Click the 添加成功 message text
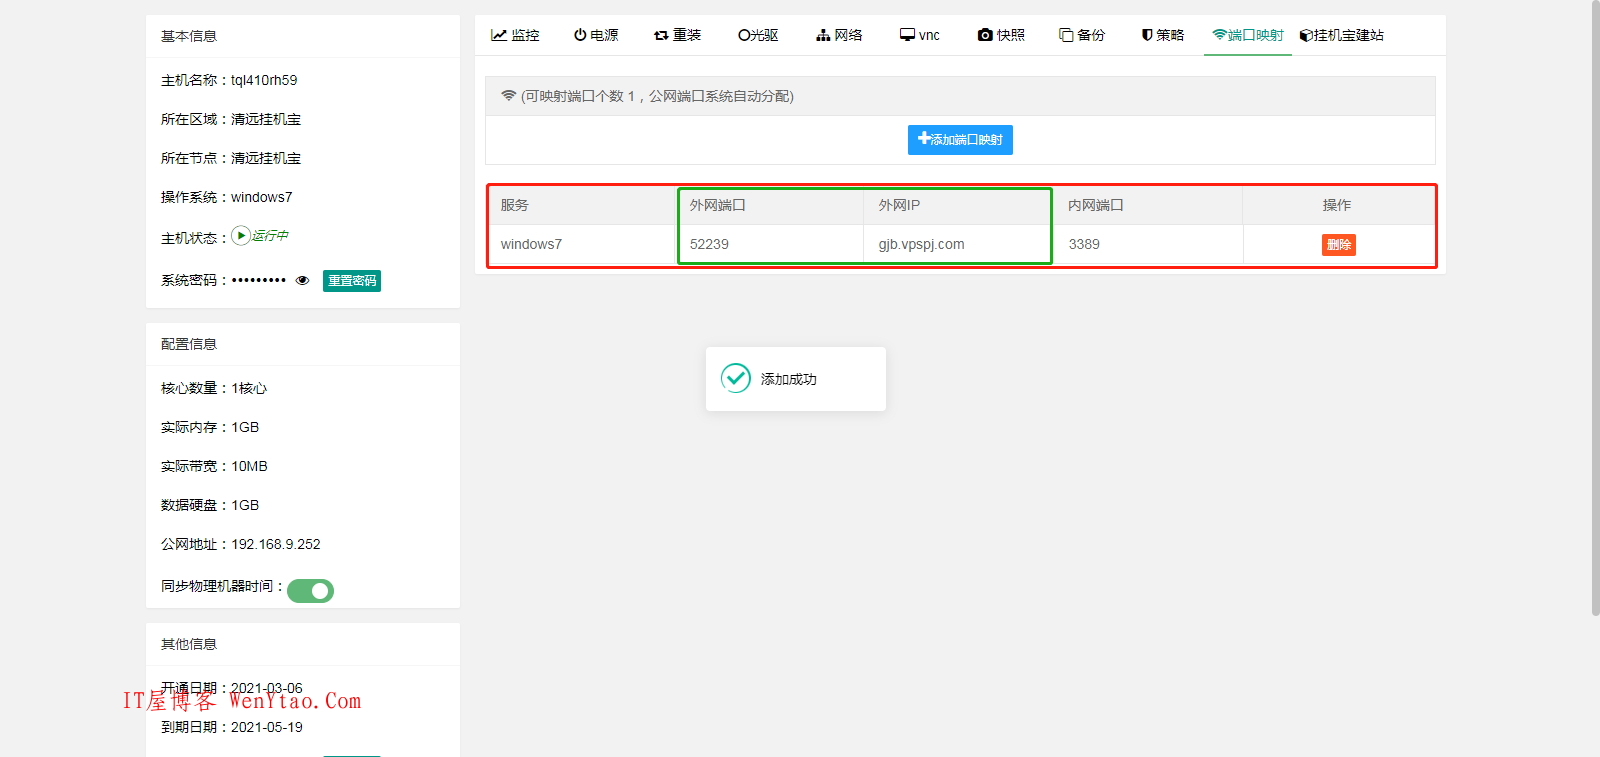Screen dimensions: 1600x757 coord(788,379)
